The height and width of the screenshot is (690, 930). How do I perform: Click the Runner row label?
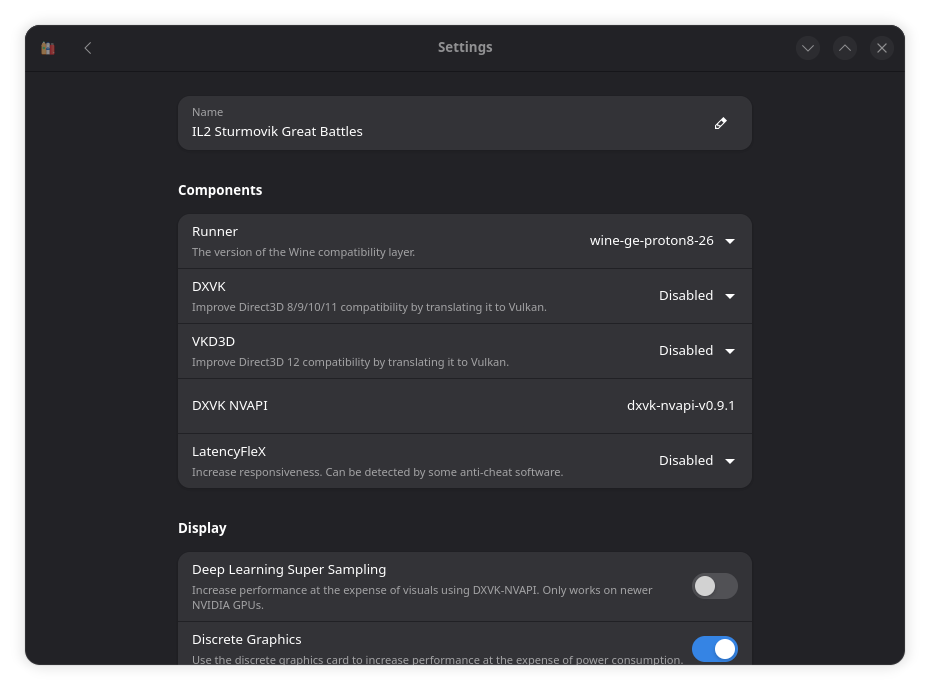coord(215,232)
